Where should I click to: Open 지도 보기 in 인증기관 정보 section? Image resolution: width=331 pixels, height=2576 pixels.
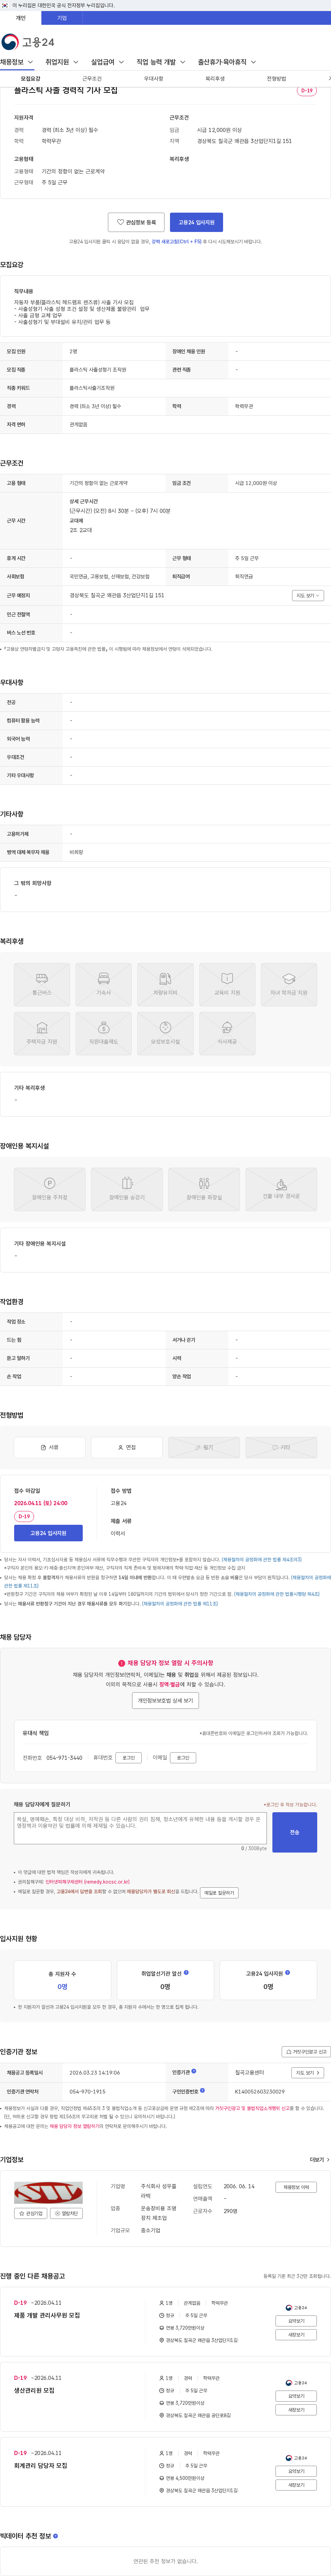(x=308, y=2073)
